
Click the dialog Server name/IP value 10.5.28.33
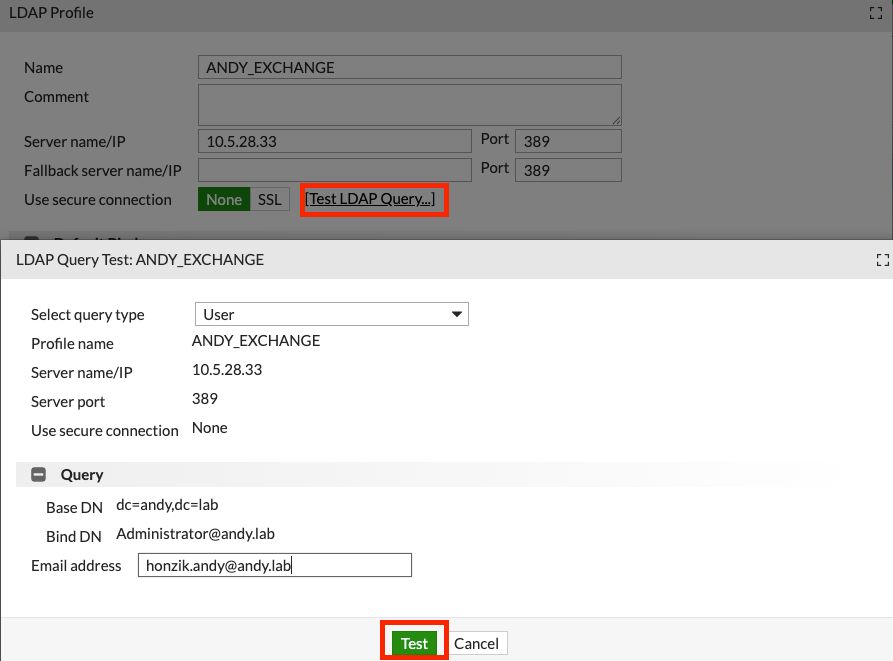227,369
